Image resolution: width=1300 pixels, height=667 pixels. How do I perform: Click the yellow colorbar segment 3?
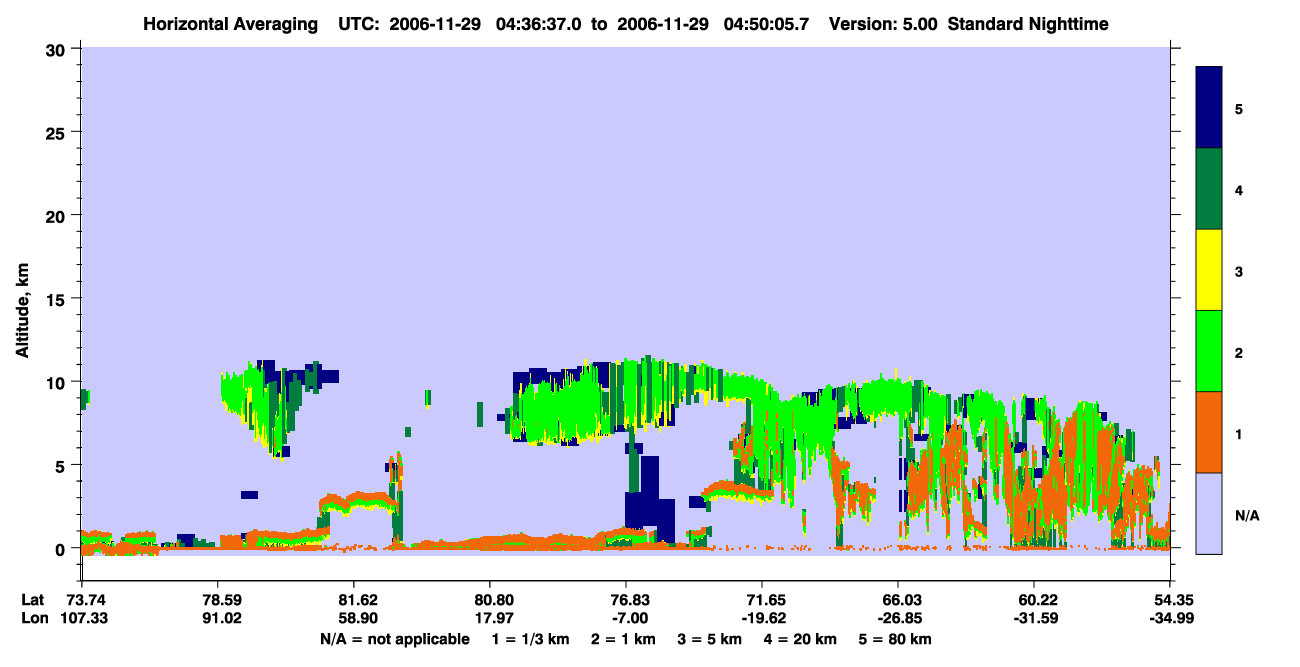(x=1209, y=270)
